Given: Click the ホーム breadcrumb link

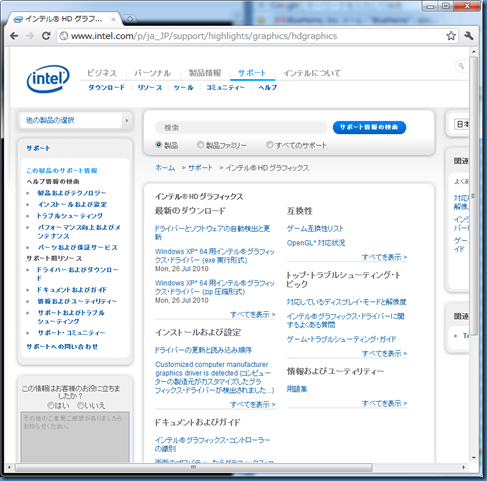Looking at the screenshot, I should click(x=165, y=168).
